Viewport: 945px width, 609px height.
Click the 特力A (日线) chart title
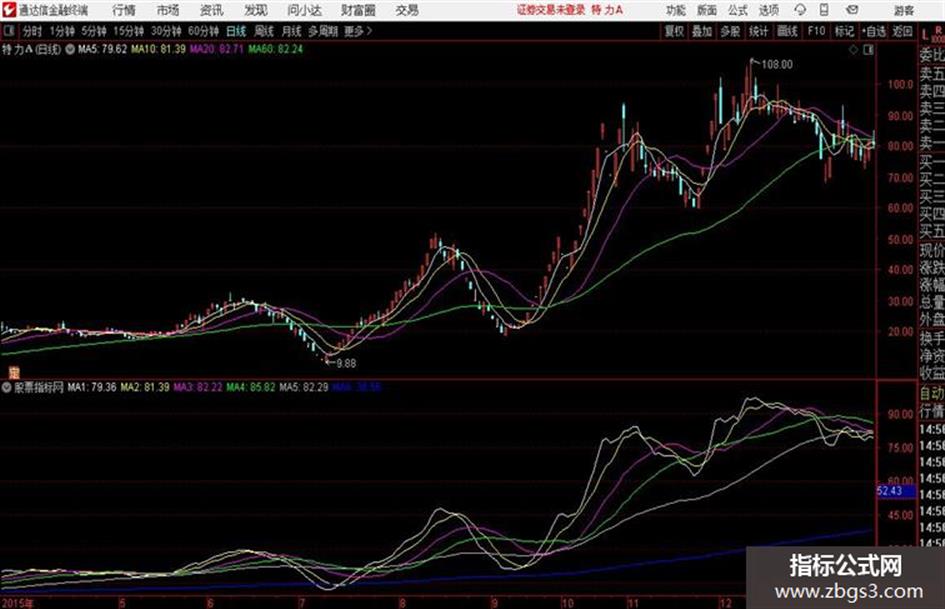tap(31, 49)
